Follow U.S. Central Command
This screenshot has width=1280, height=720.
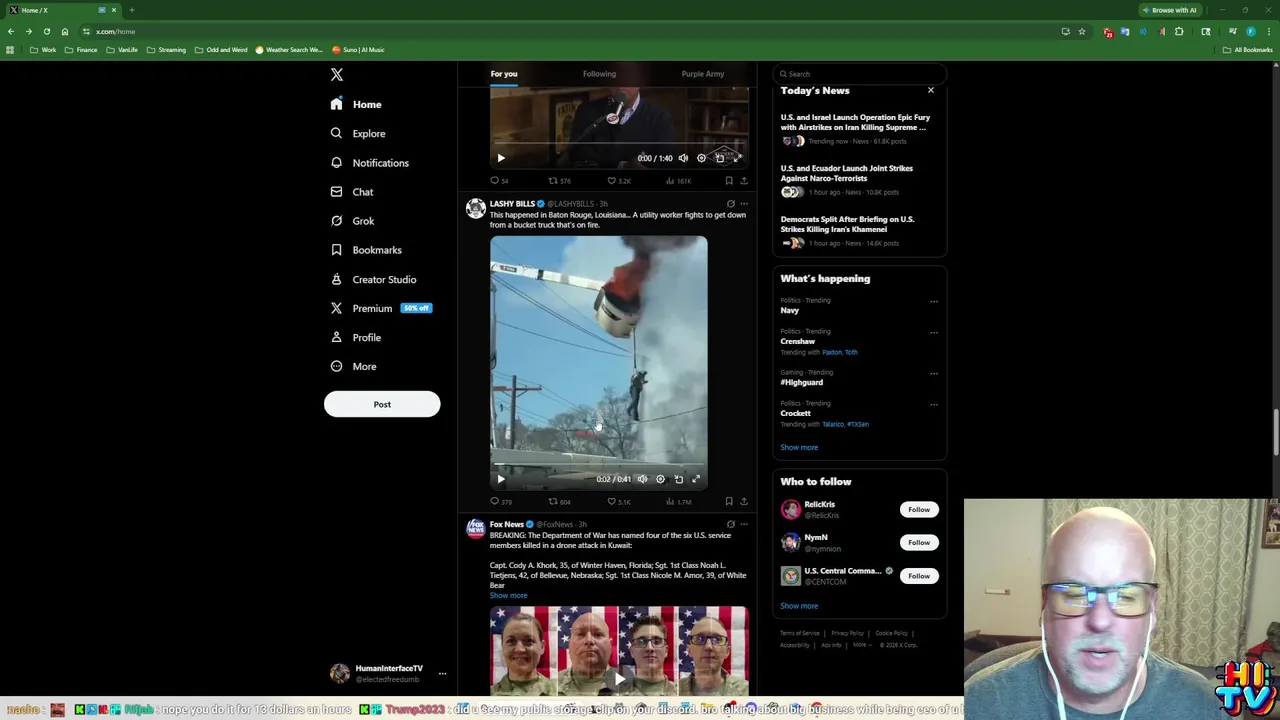click(919, 576)
